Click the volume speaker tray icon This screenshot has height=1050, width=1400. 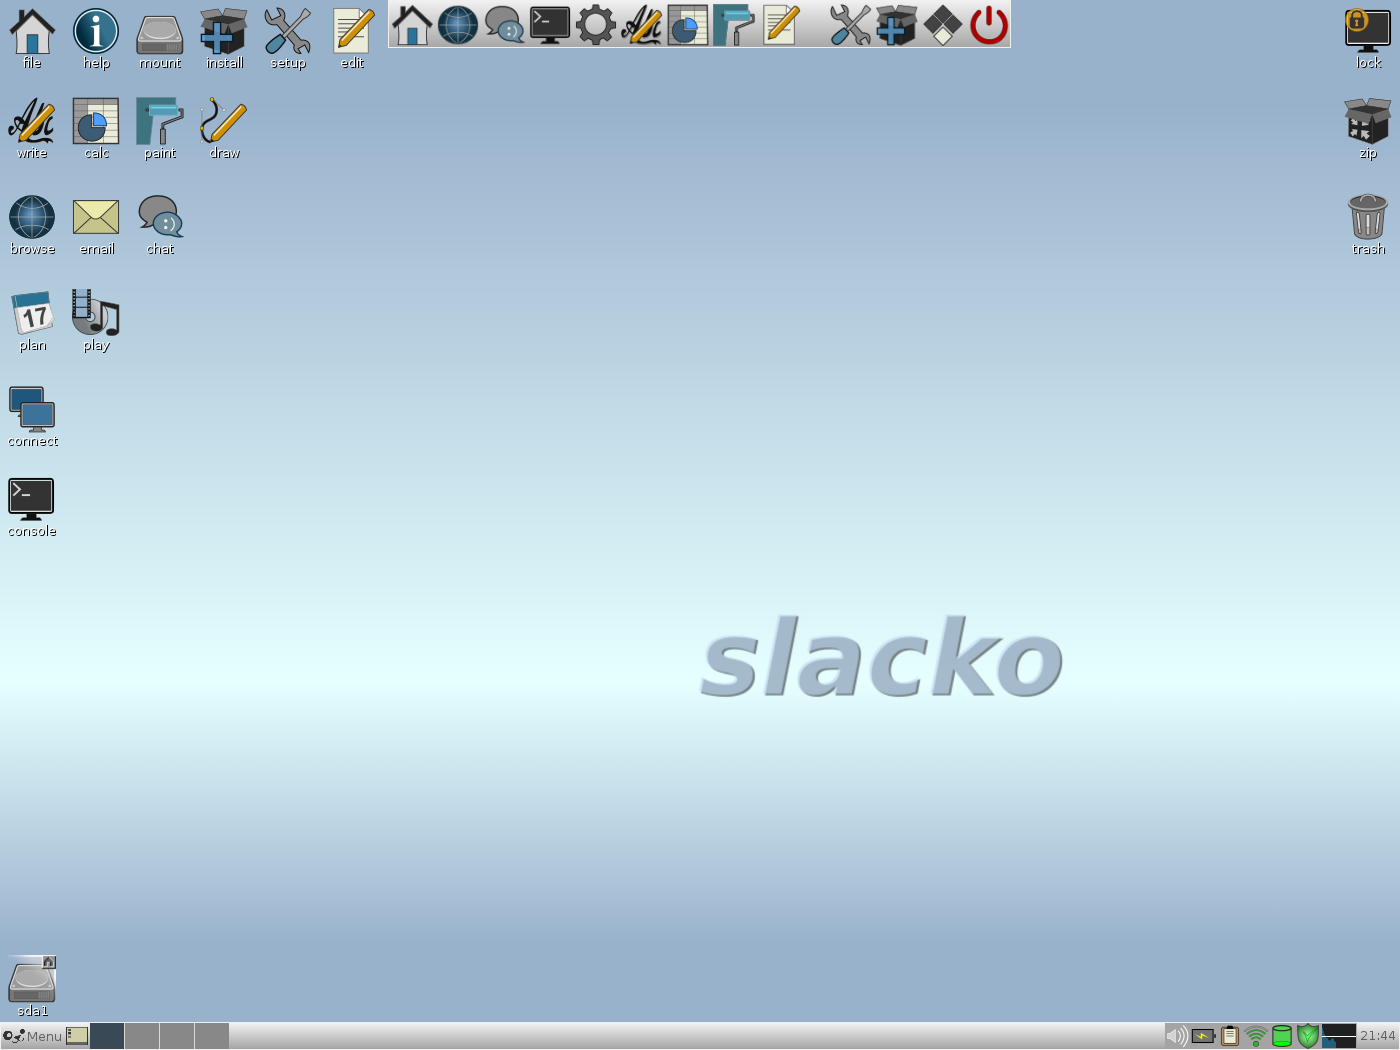(1177, 1036)
